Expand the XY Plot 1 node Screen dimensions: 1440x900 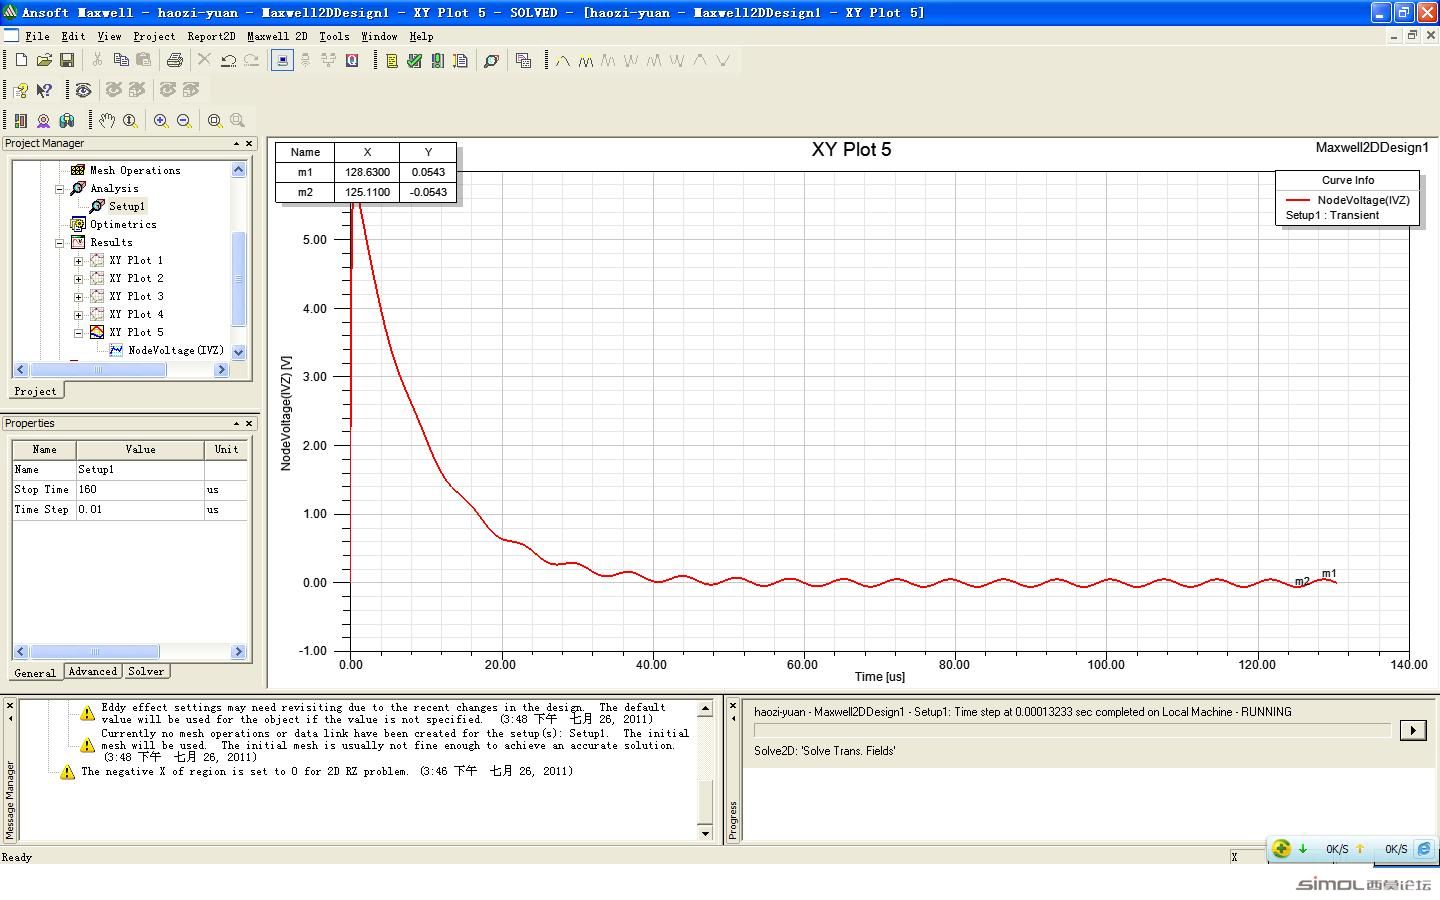pos(79,260)
